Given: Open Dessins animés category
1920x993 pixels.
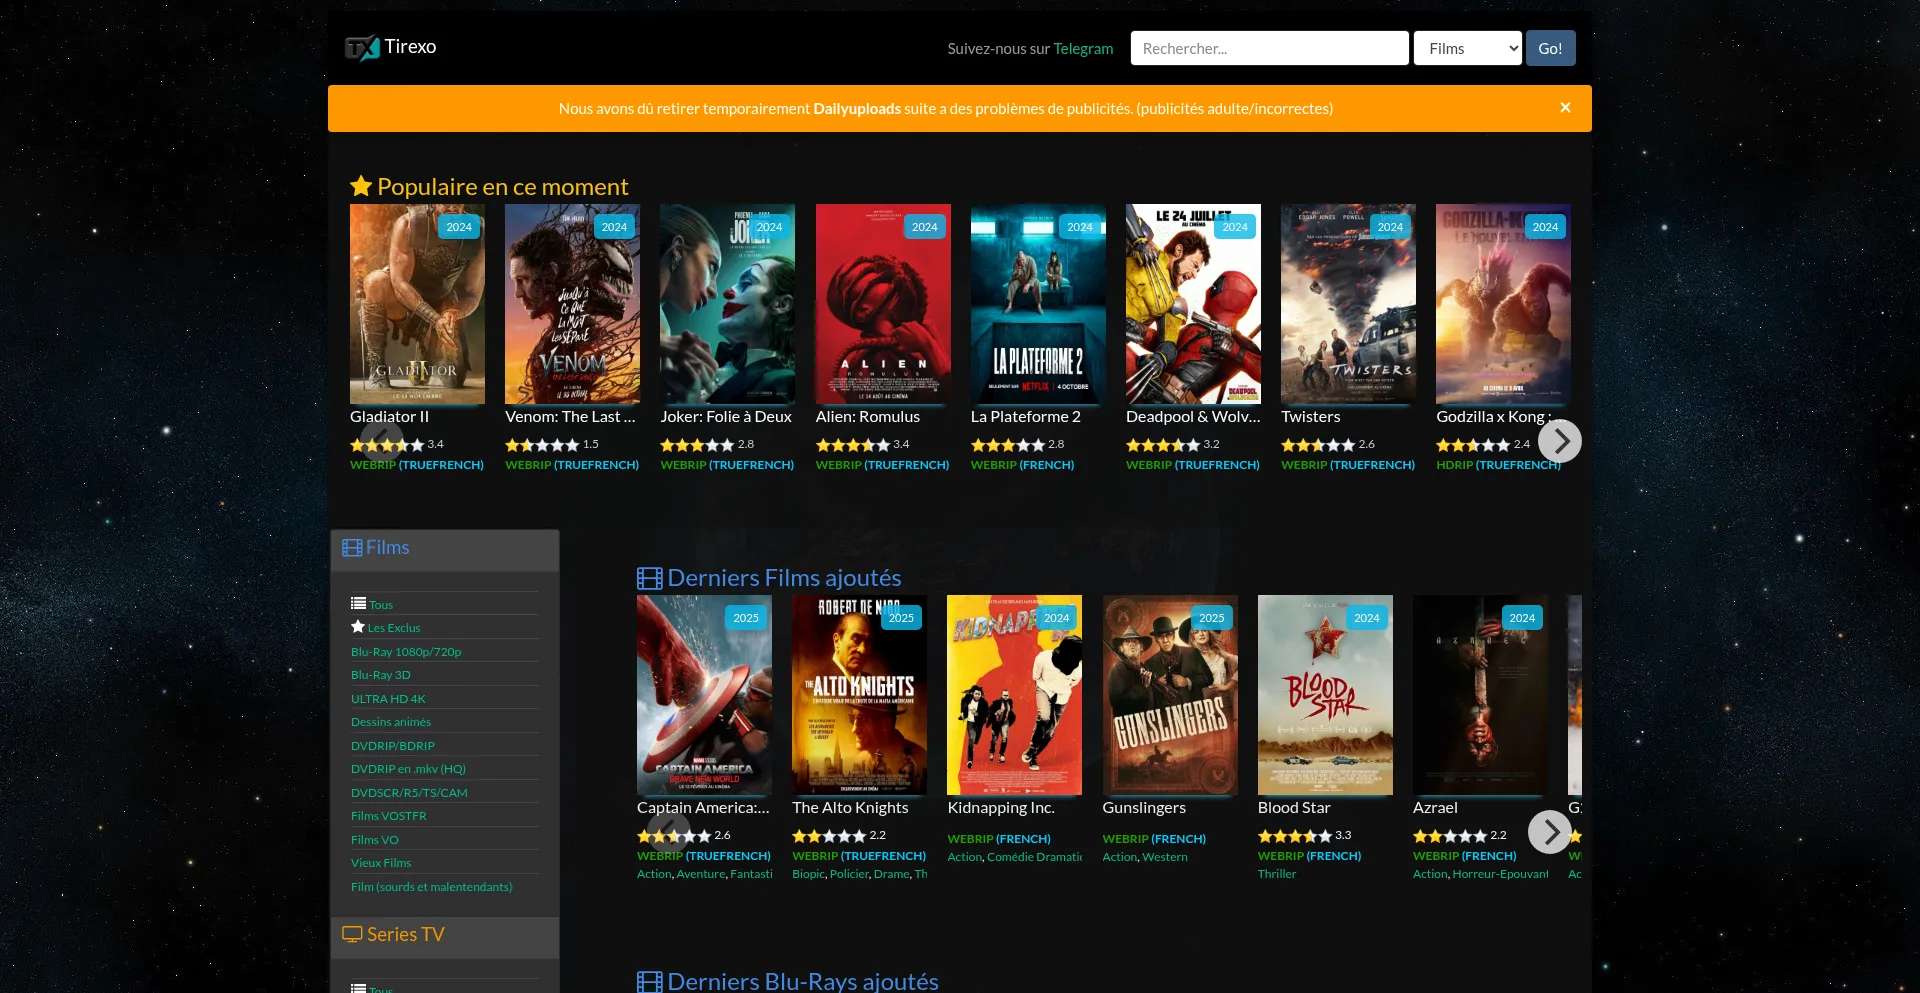Looking at the screenshot, I should coord(391,722).
